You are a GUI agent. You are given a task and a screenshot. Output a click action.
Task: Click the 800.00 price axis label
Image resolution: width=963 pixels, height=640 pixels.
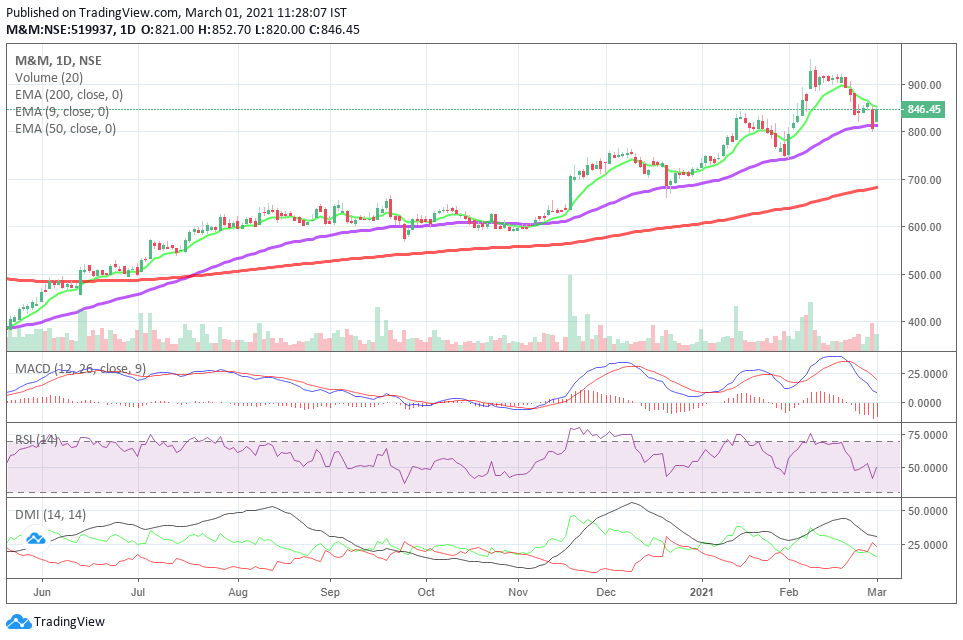click(x=924, y=131)
